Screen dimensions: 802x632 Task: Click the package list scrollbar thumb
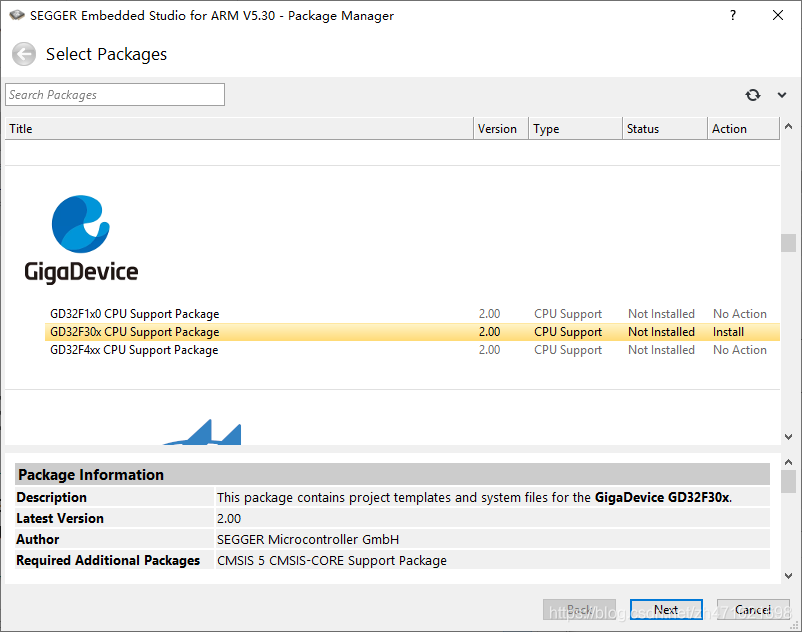point(788,243)
